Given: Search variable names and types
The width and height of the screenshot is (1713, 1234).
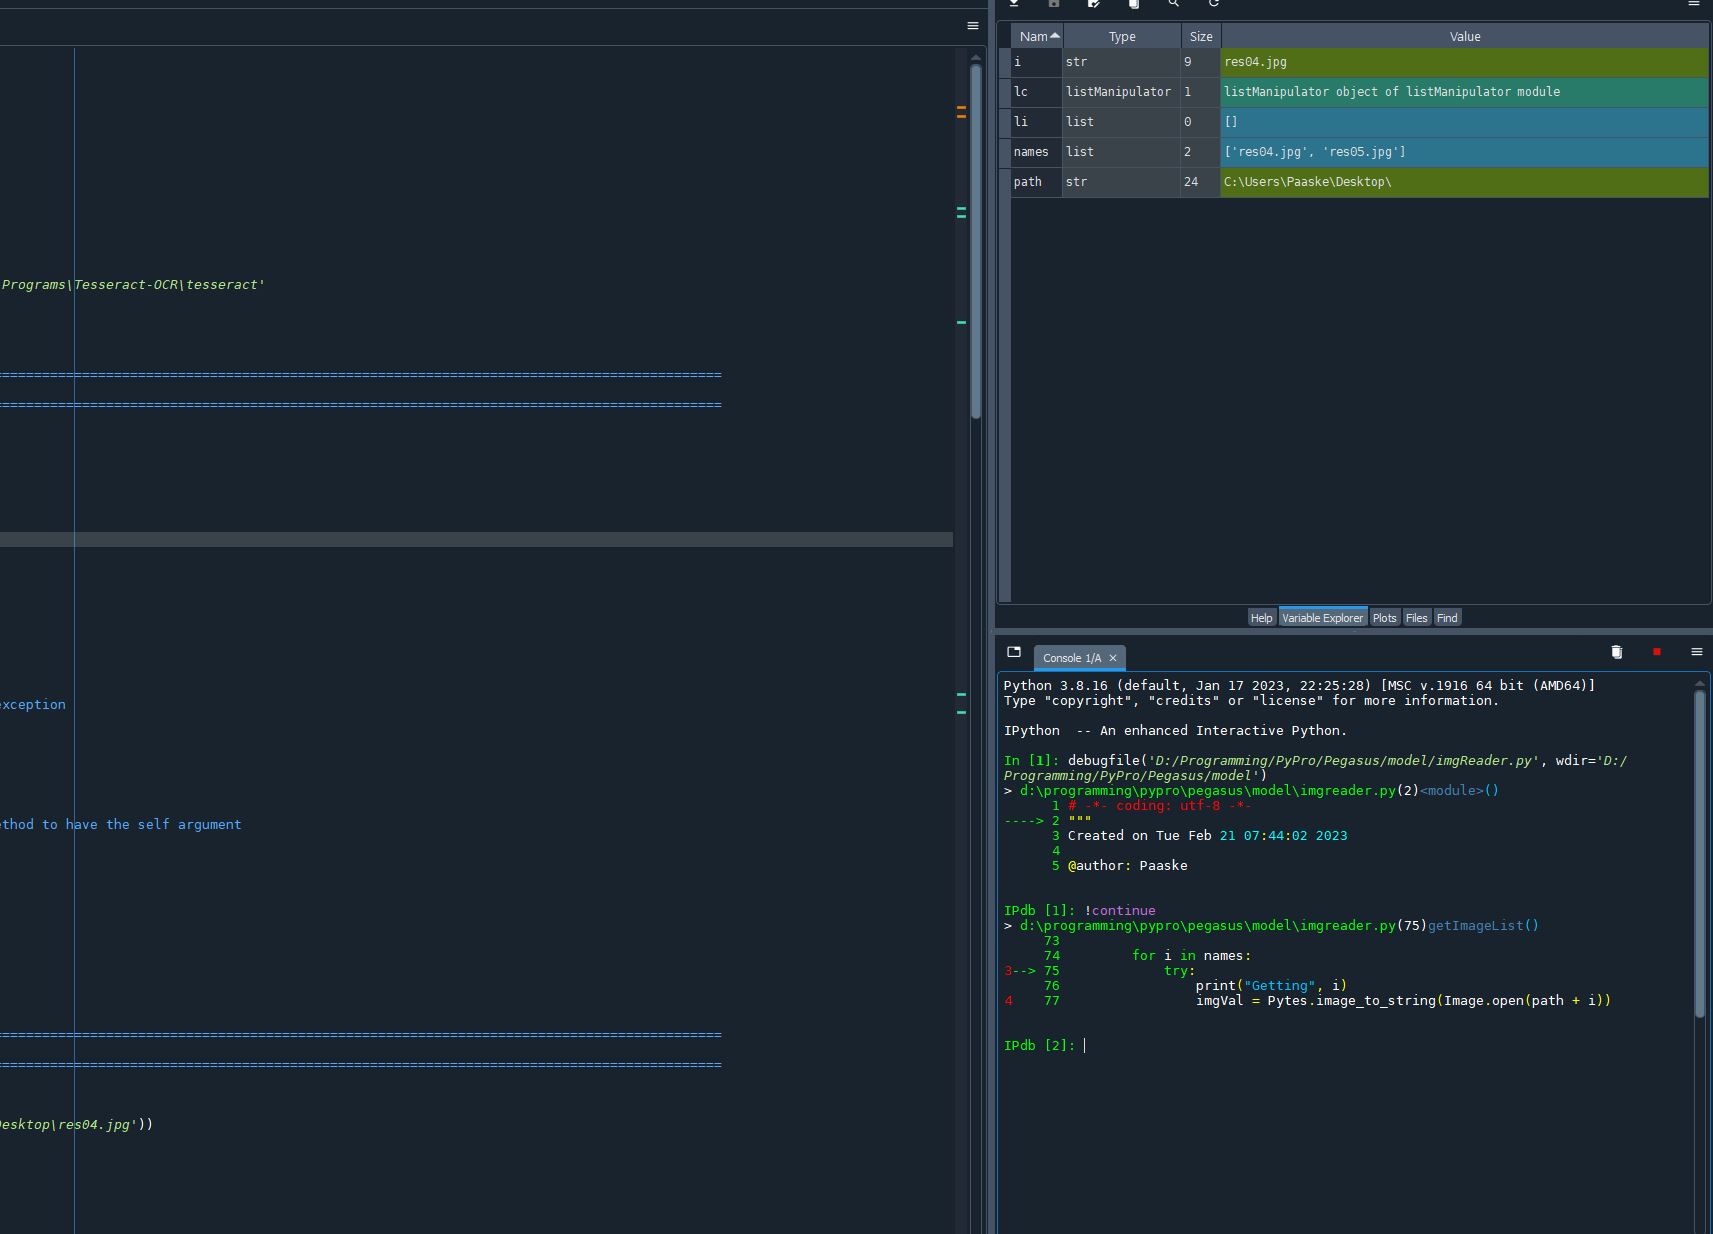Looking at the screenshot, I should (x=1173, y=5).
